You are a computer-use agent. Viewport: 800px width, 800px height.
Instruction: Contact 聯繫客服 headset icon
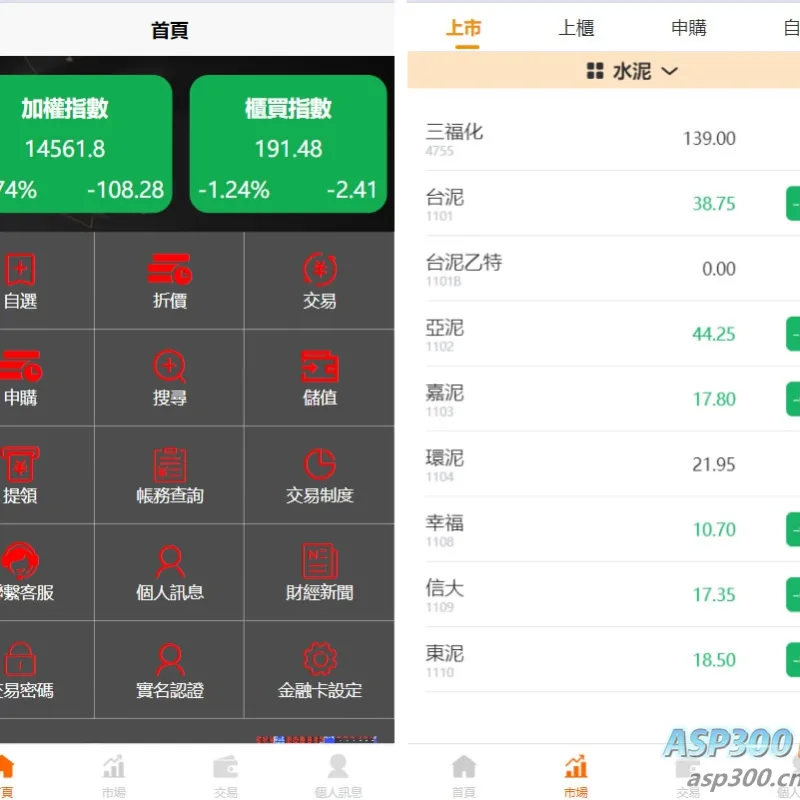click(x=20, y=561)
